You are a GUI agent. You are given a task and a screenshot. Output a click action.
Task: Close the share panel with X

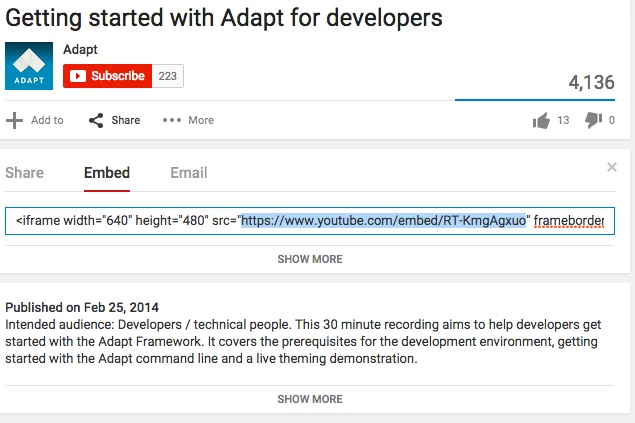tap(612, 167)
